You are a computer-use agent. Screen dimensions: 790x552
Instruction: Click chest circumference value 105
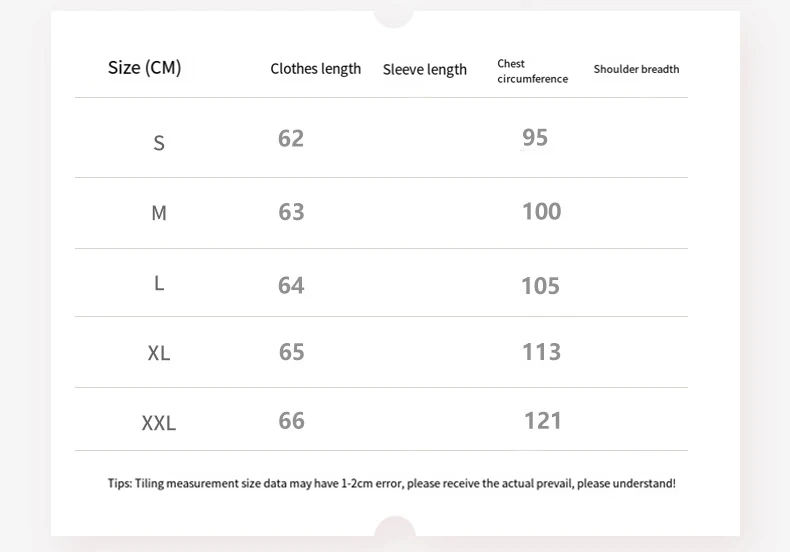point(540,286)
